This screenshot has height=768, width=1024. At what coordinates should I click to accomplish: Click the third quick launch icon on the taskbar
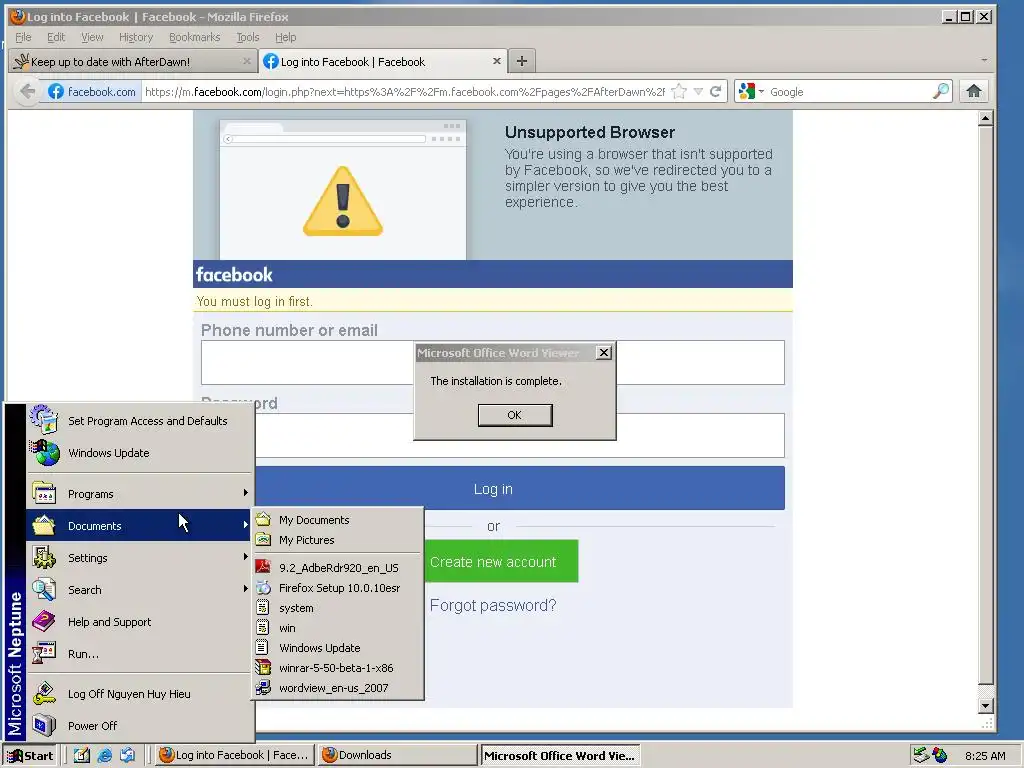(127, 756)
